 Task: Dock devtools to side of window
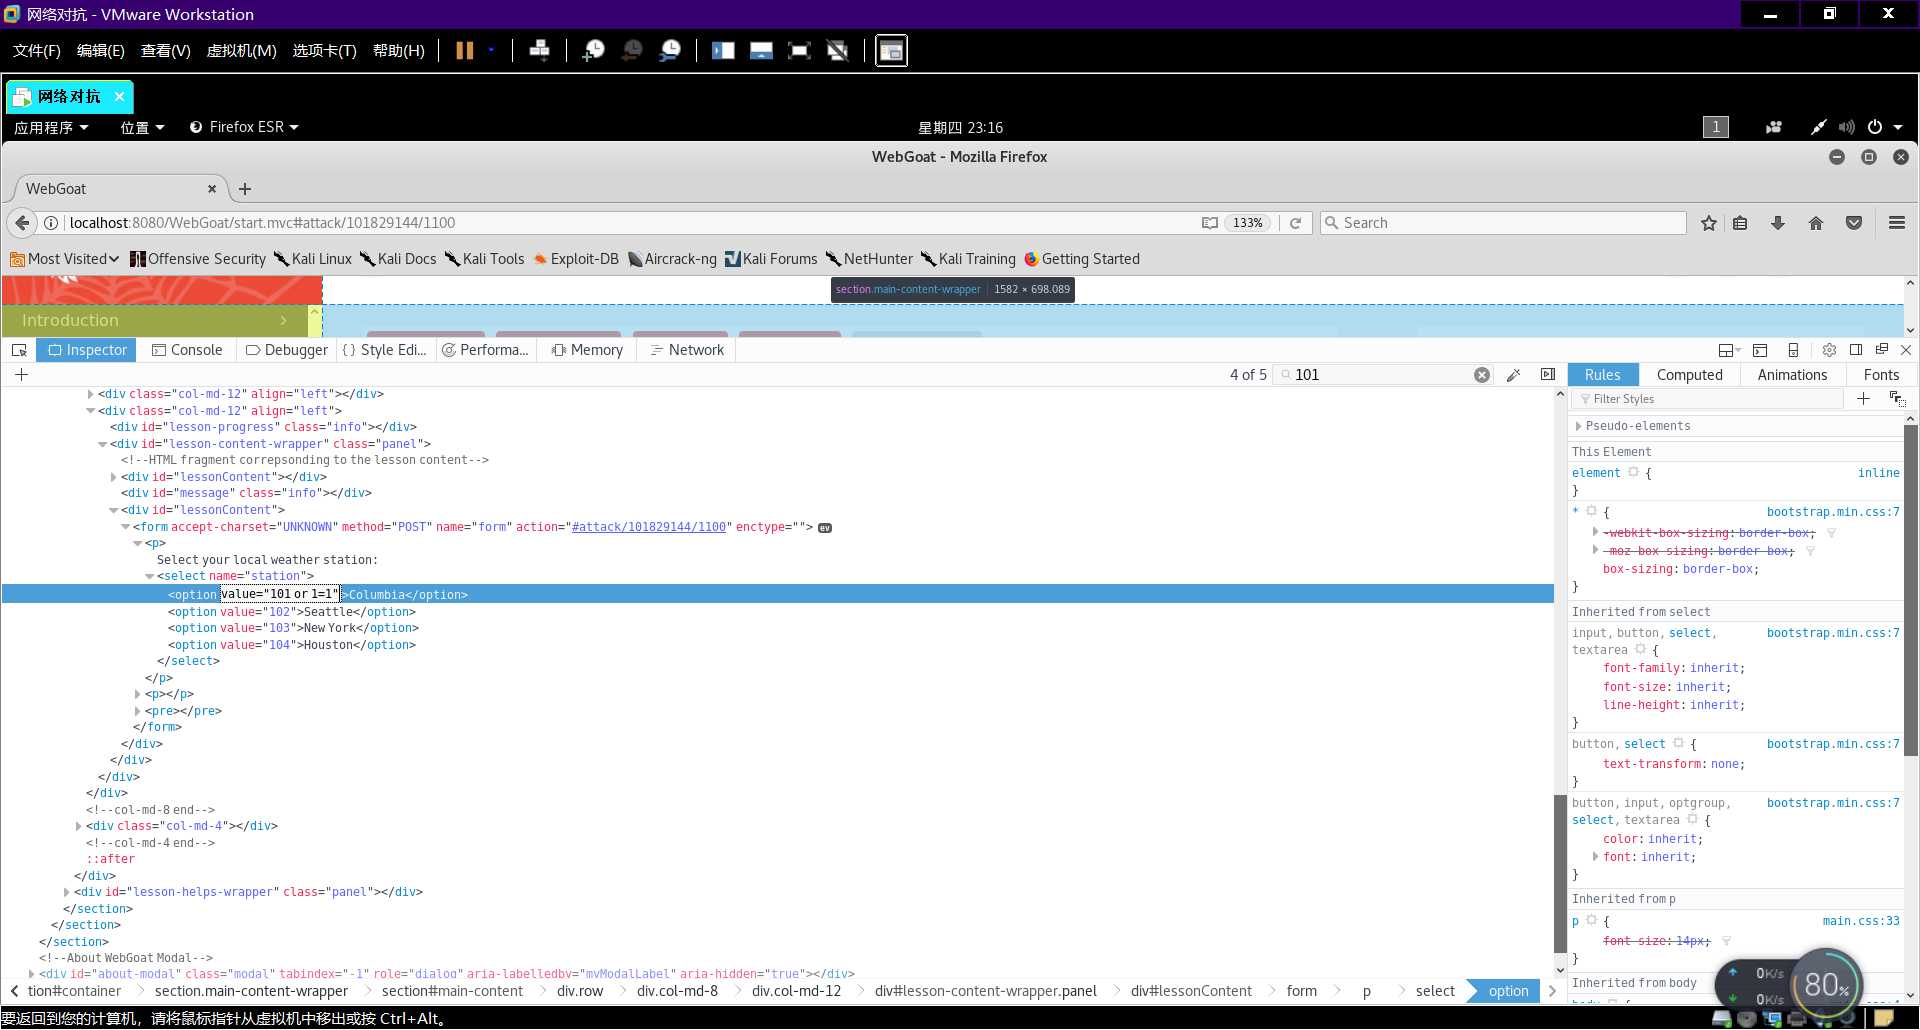1856,350
